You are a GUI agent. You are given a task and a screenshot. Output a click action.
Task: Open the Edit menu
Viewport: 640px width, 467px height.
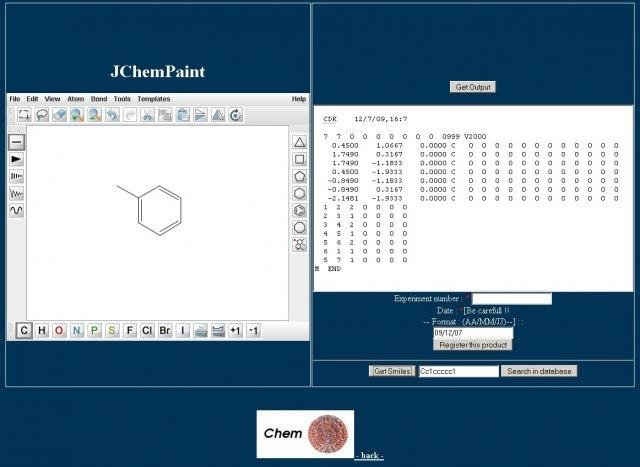click(x=32, y=99)
